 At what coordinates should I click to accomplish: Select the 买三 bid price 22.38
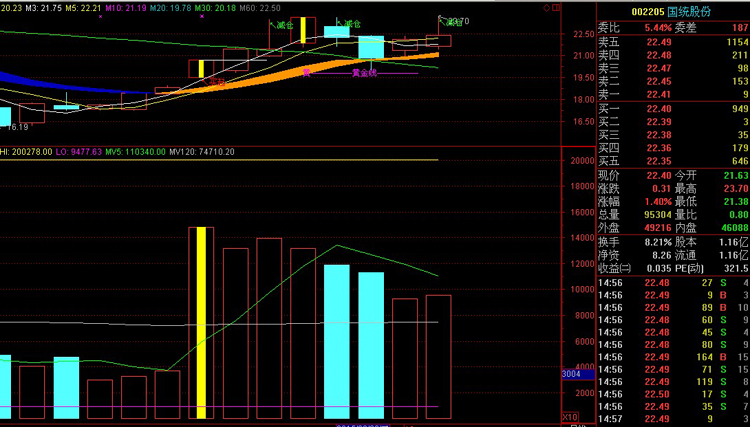click(659, 135)
